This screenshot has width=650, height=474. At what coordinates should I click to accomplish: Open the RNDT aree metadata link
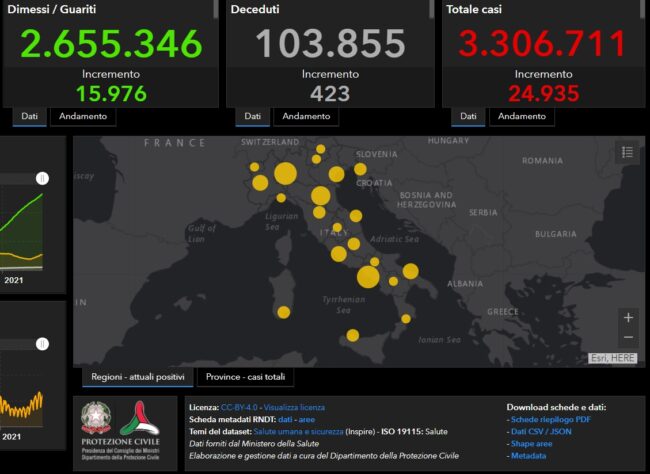307,419
